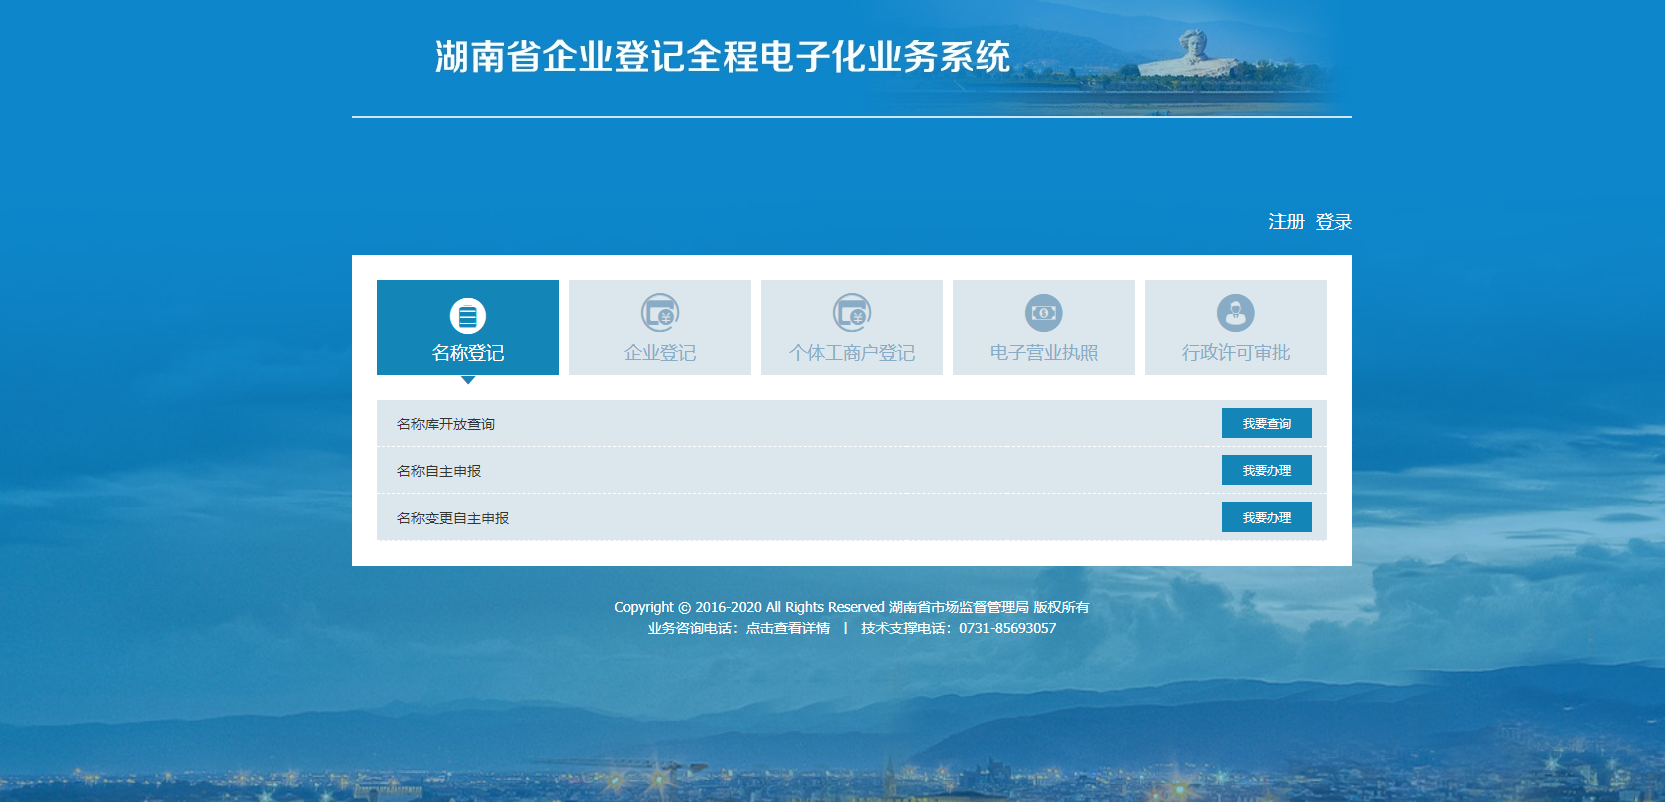Click the 电子营业执照 banknote icon

[1043, 313]
